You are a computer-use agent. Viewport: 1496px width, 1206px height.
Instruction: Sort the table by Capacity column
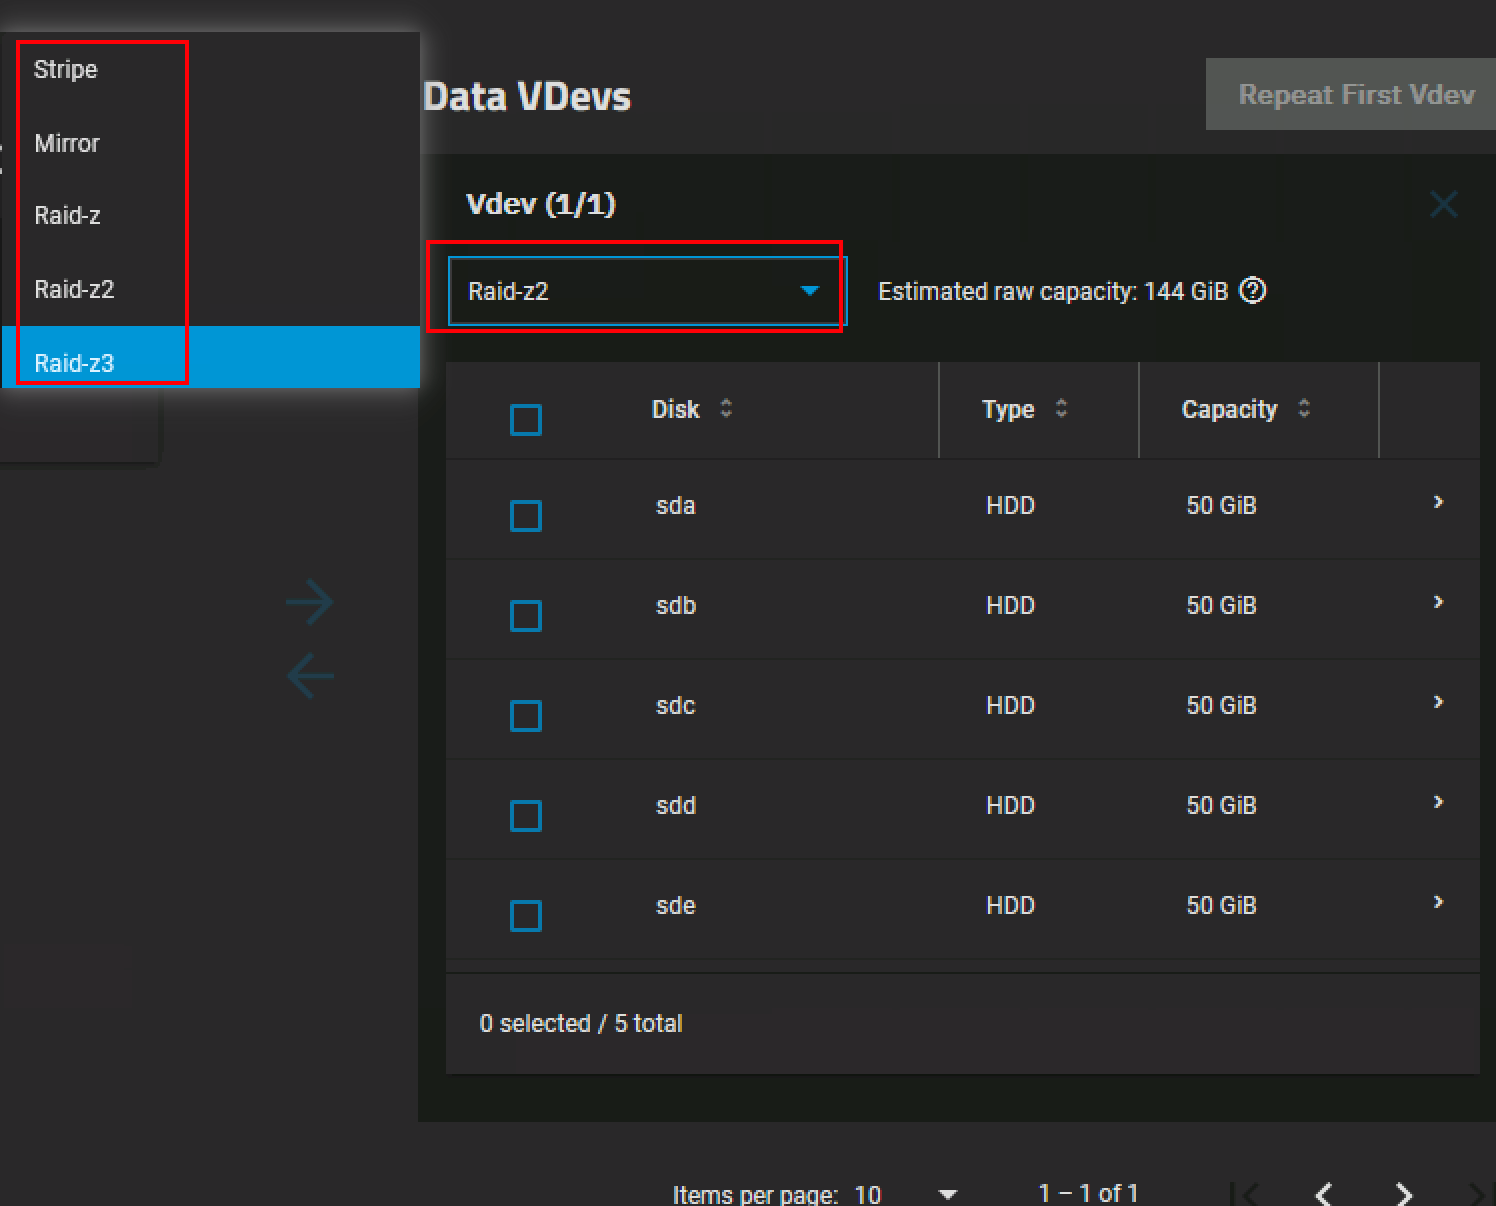coord(1303,409)
